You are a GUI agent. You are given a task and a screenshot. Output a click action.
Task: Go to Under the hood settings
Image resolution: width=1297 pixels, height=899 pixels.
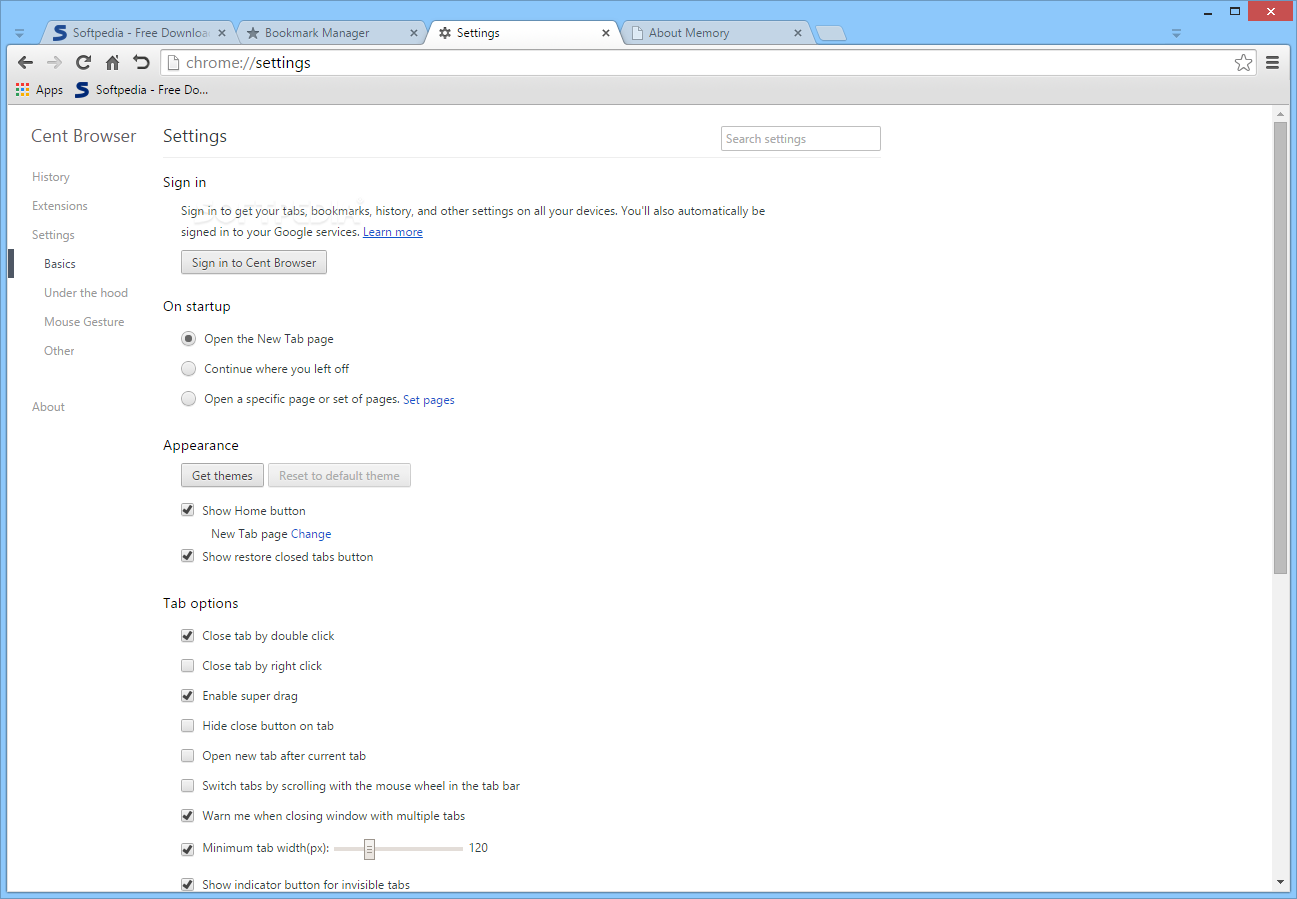[x=86, y=293]
